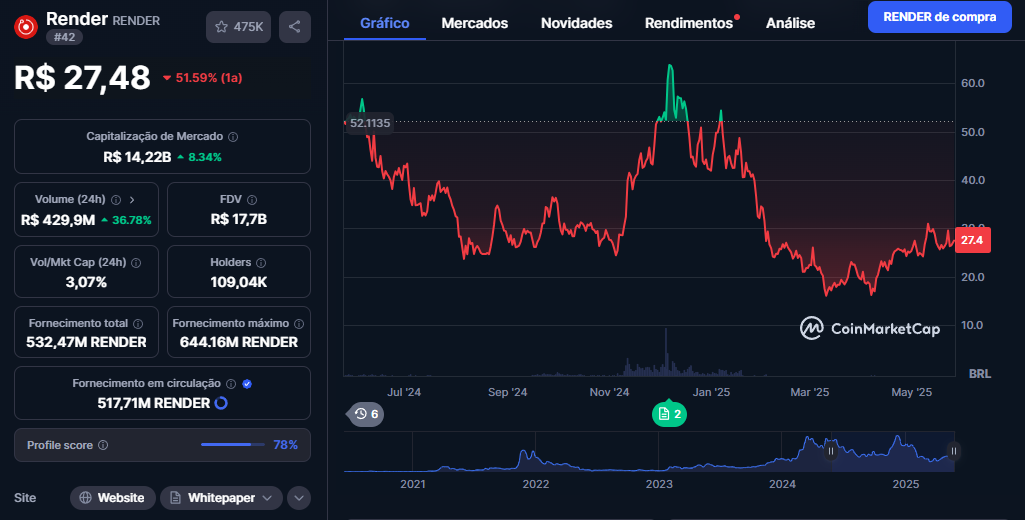Open Profile score info icon

coord(103,445)
